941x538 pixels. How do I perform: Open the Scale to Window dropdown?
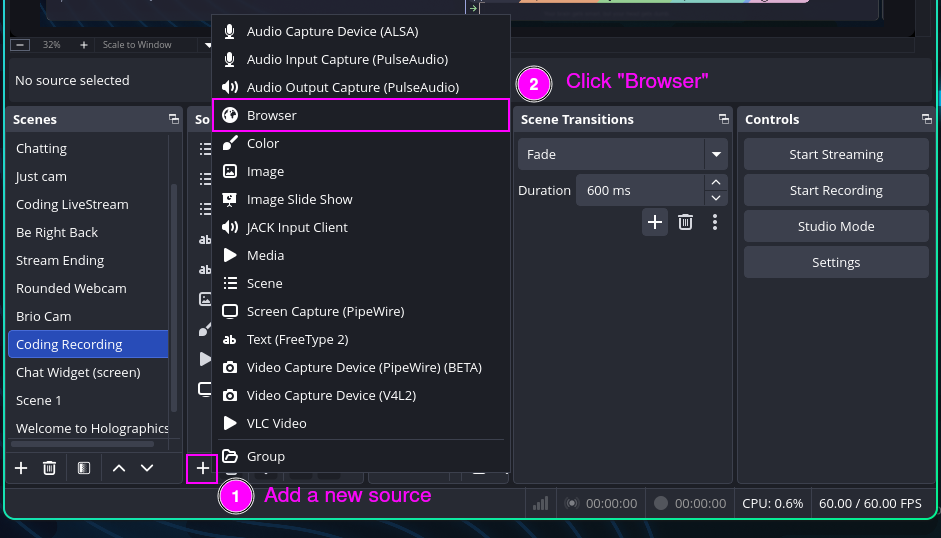155,45
